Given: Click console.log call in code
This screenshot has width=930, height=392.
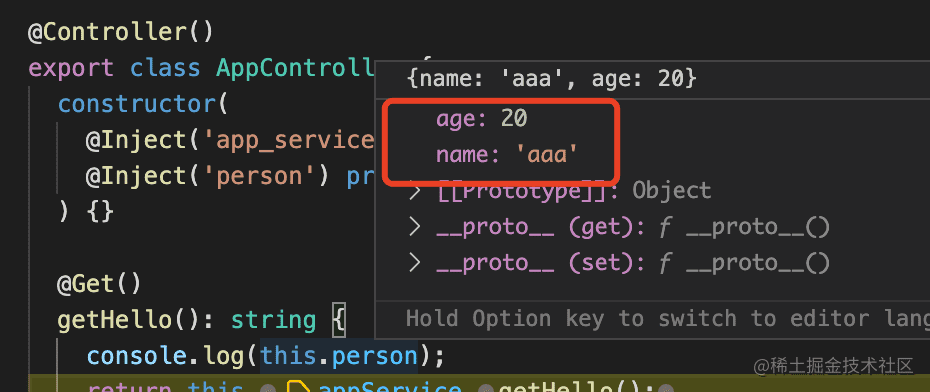Looking at the screenshot, I should pyautogui.click(x=165, y=356).
